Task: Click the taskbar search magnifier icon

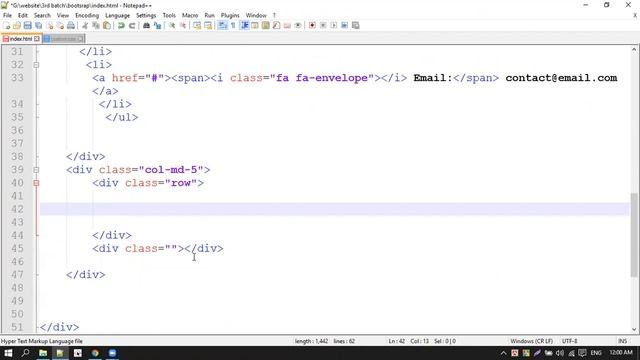Action: (25, 353)
